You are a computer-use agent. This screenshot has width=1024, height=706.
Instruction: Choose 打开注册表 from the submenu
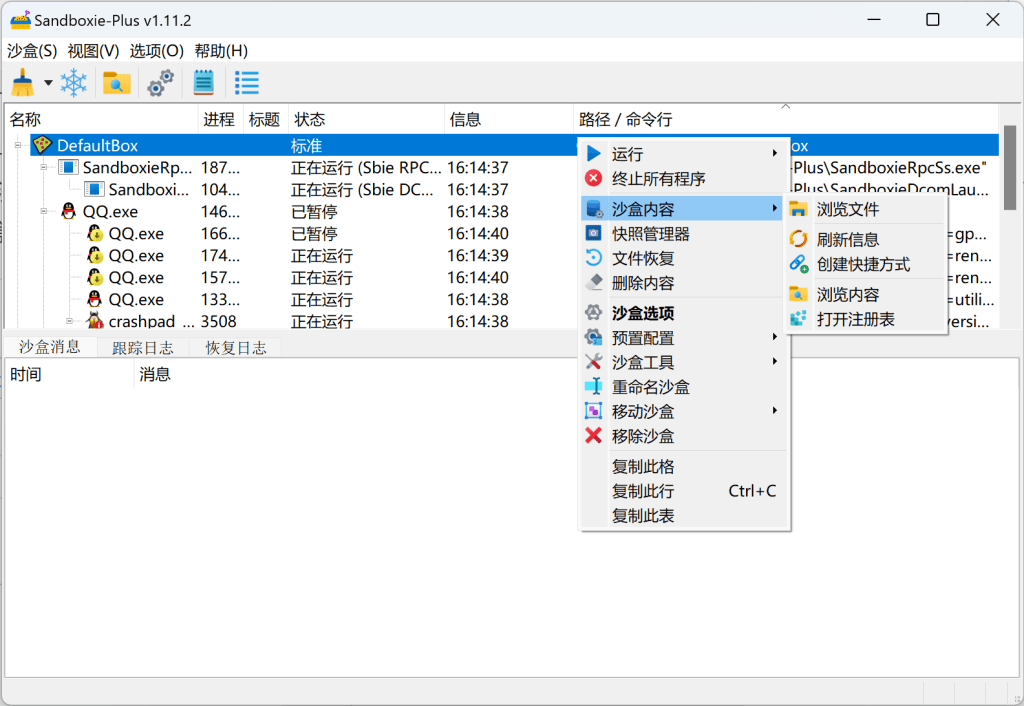click(x=855, y=319)
